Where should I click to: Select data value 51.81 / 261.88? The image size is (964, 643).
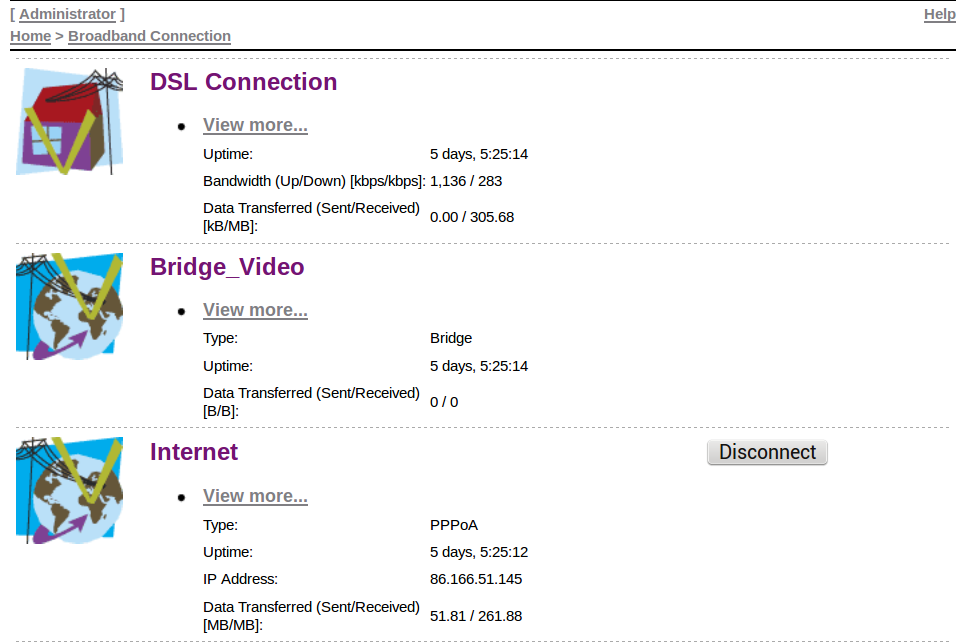point(476,616)
